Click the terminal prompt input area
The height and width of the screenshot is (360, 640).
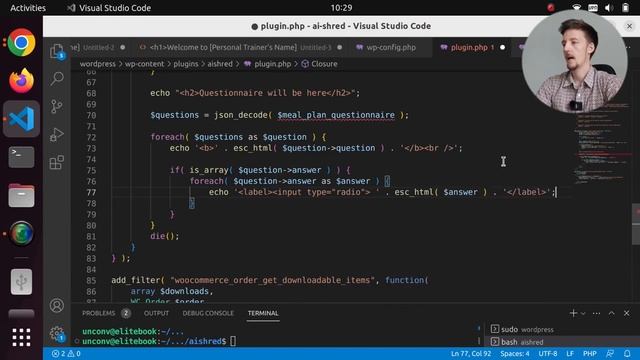point(233,341)
